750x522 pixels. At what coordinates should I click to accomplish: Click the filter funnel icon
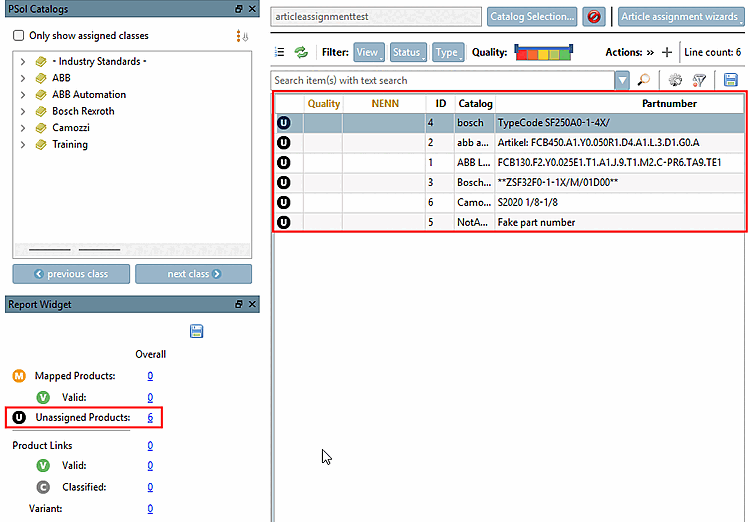699,80
